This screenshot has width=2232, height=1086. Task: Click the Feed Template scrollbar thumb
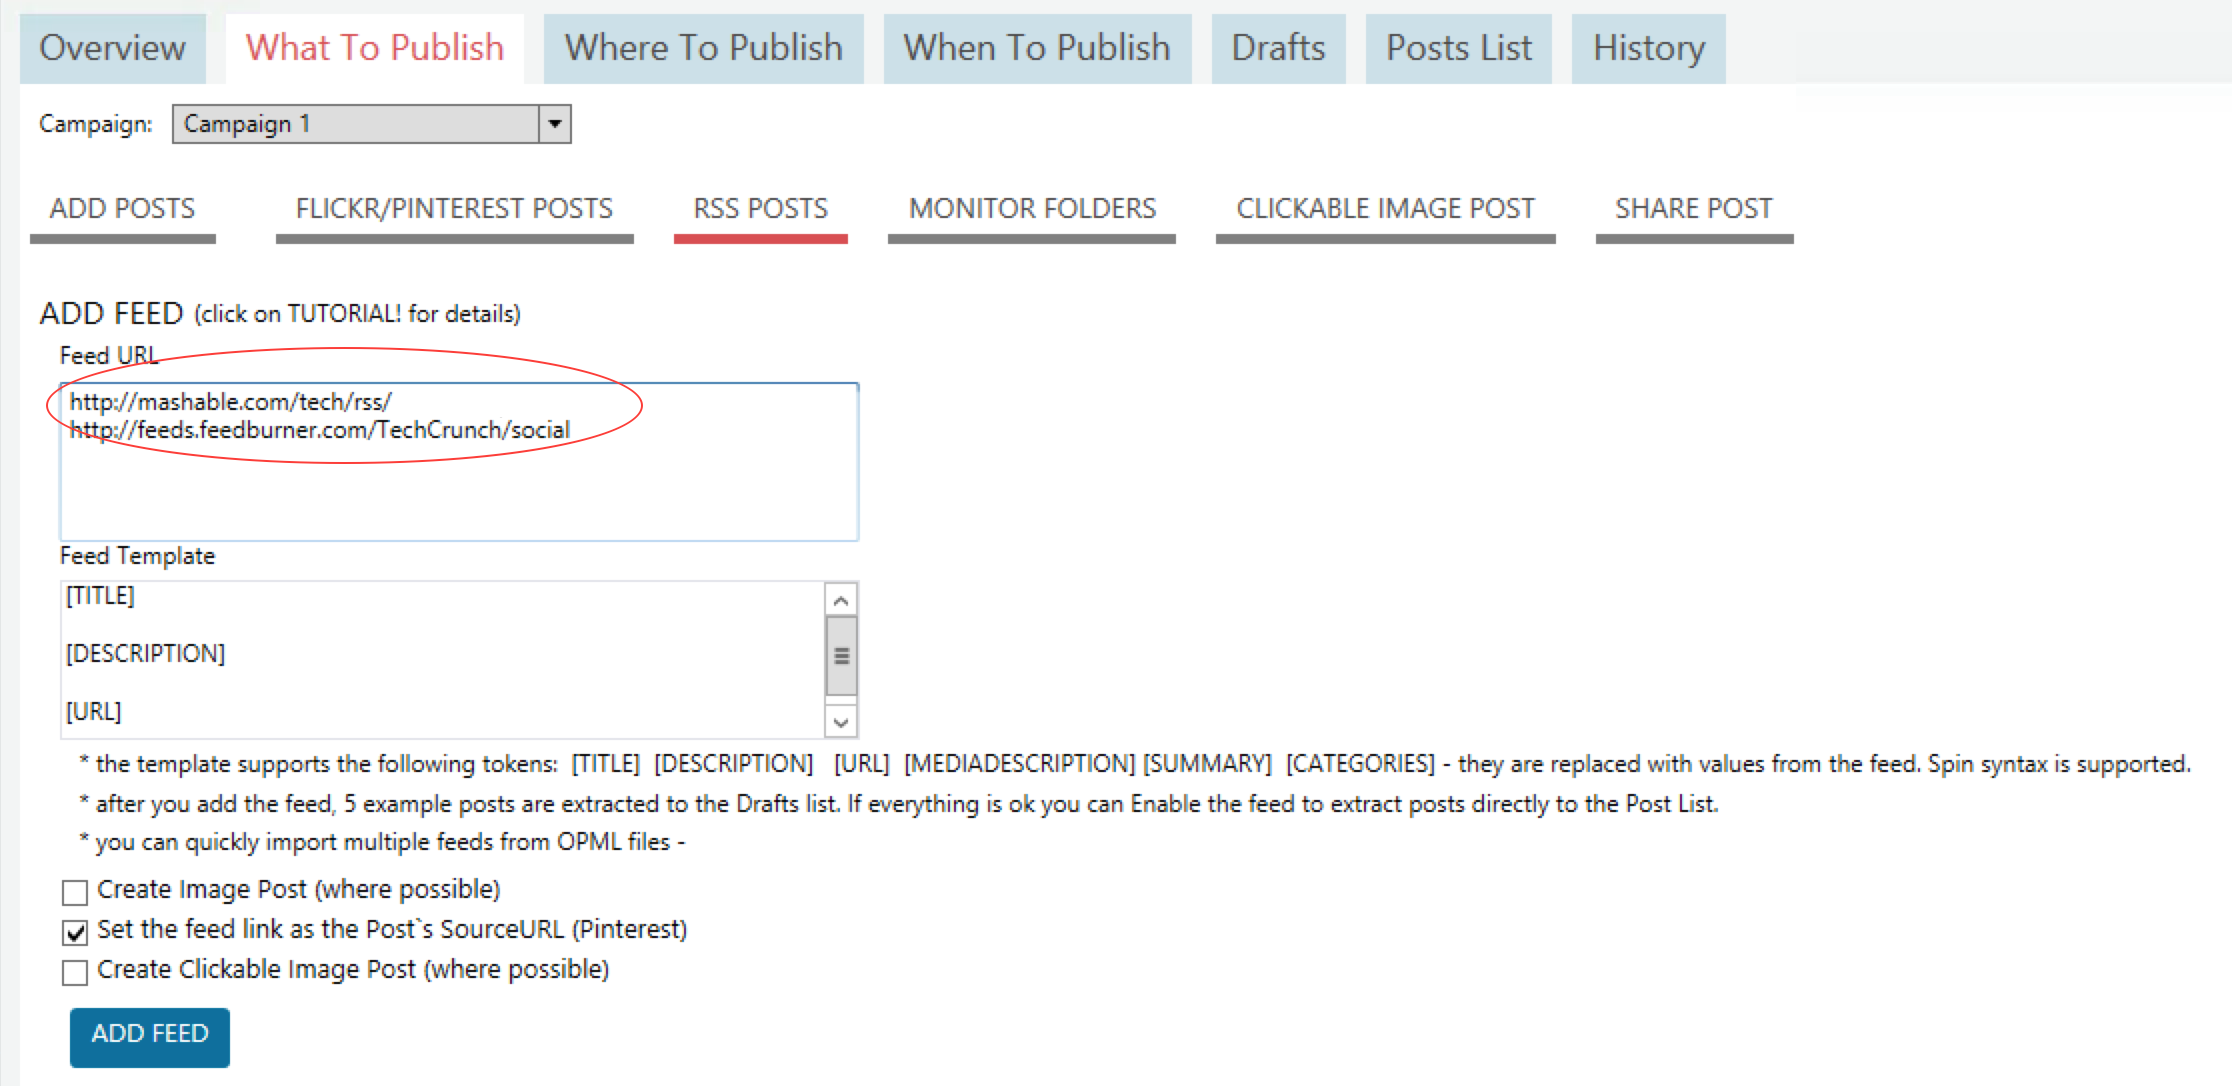[x=841, y=656]
